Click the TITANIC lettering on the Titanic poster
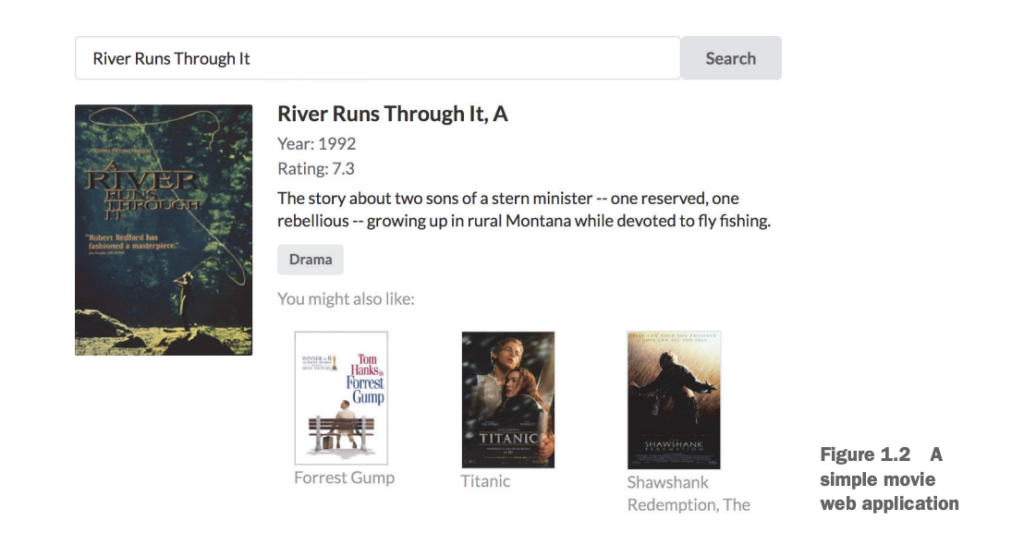Viewport: 1024px width, 545px height. click(508, 438)
